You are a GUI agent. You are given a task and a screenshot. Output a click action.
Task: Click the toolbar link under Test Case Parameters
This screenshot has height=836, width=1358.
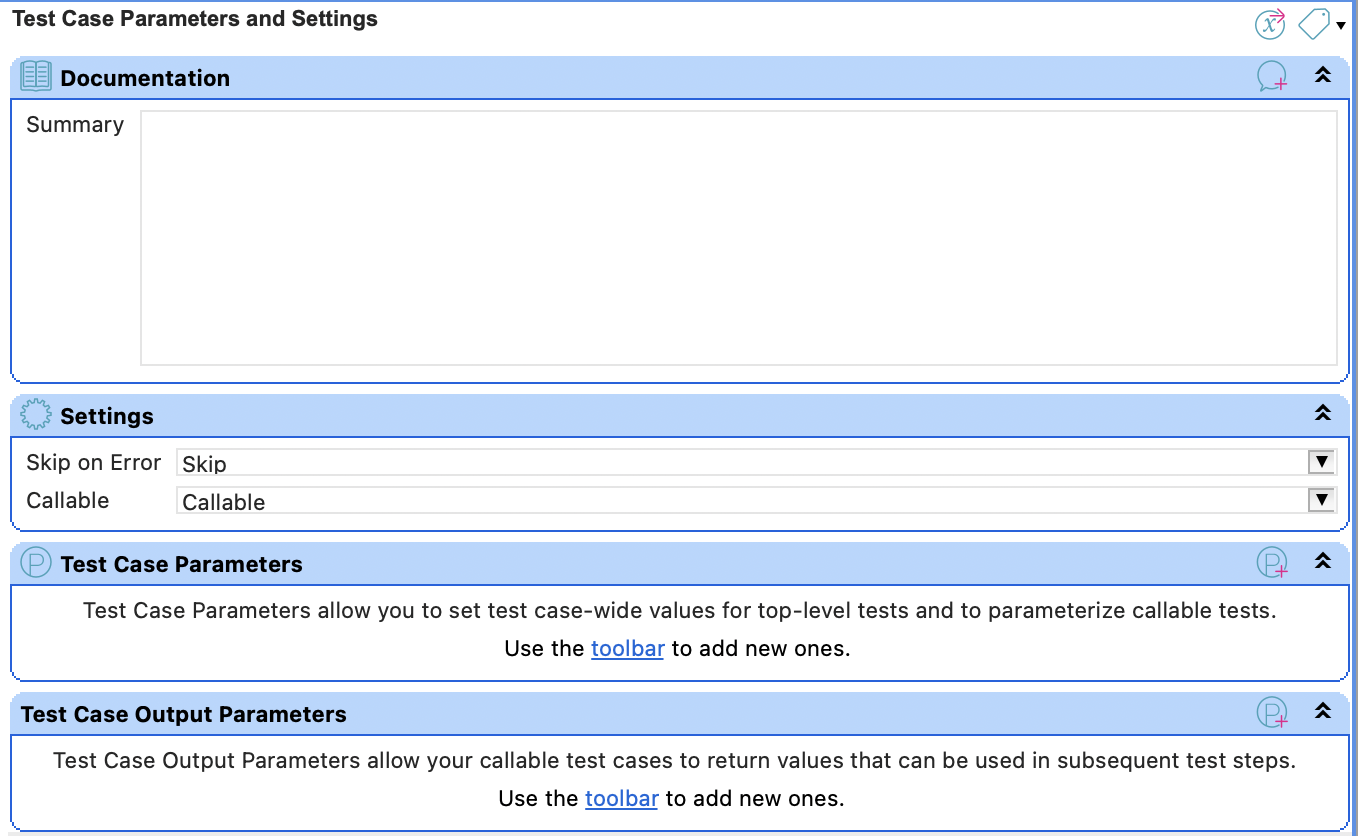627,648
